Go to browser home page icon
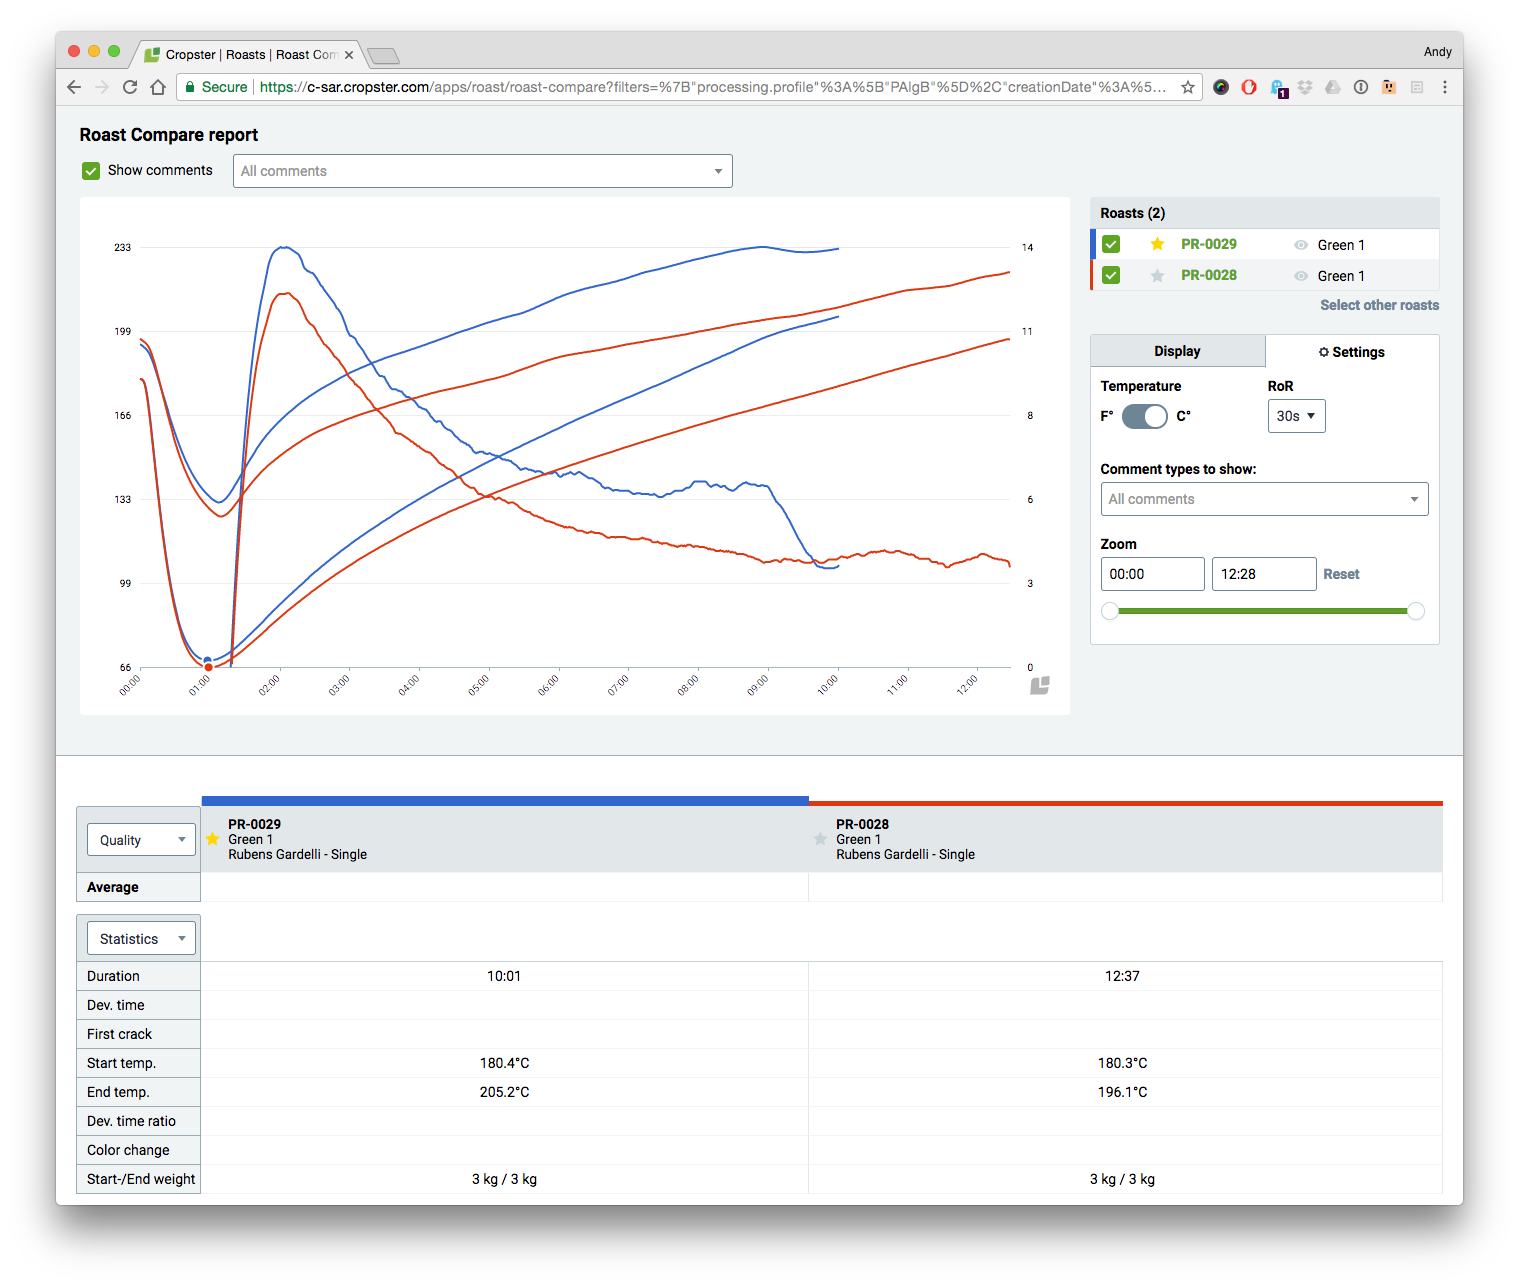1519x1285 pixels. (158, 87)
